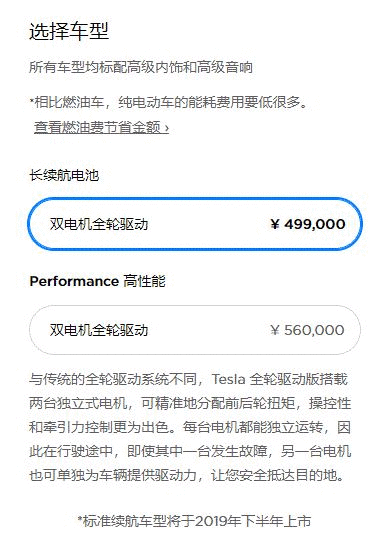Click the last description line ending 安全抵达目的地
Screen dimensions: 384x551
pyautogui.click(x=187, y=475)
